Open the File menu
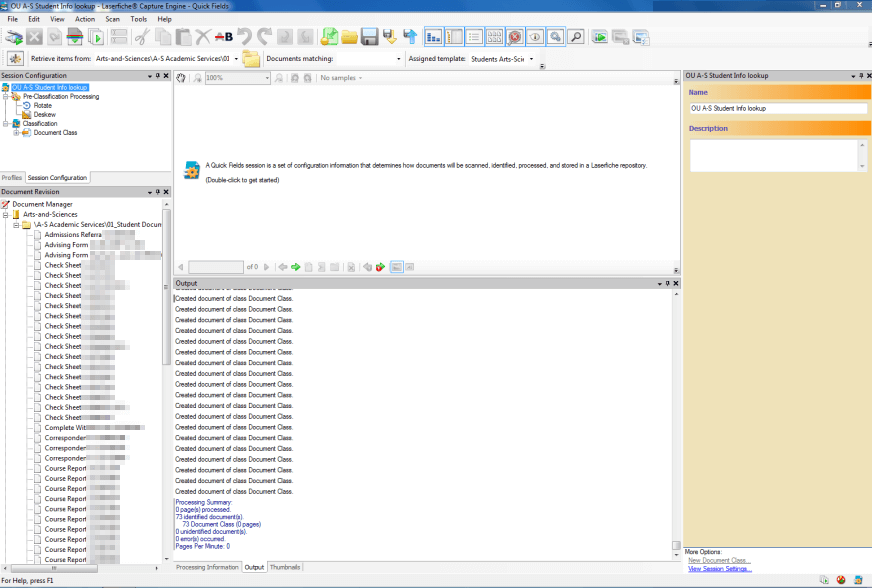Image resolution: width=872 pixels, height=588 pixels. [x=12, y=19]
